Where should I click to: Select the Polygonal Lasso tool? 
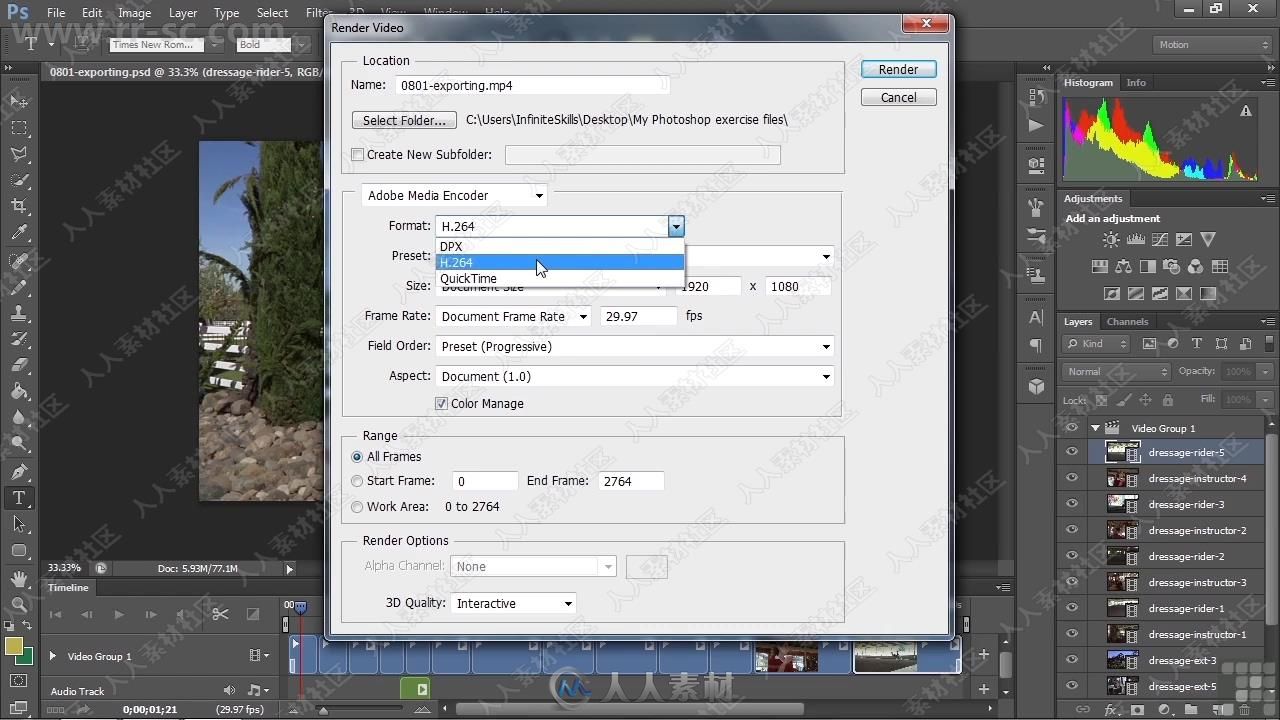tap(19, 154)
